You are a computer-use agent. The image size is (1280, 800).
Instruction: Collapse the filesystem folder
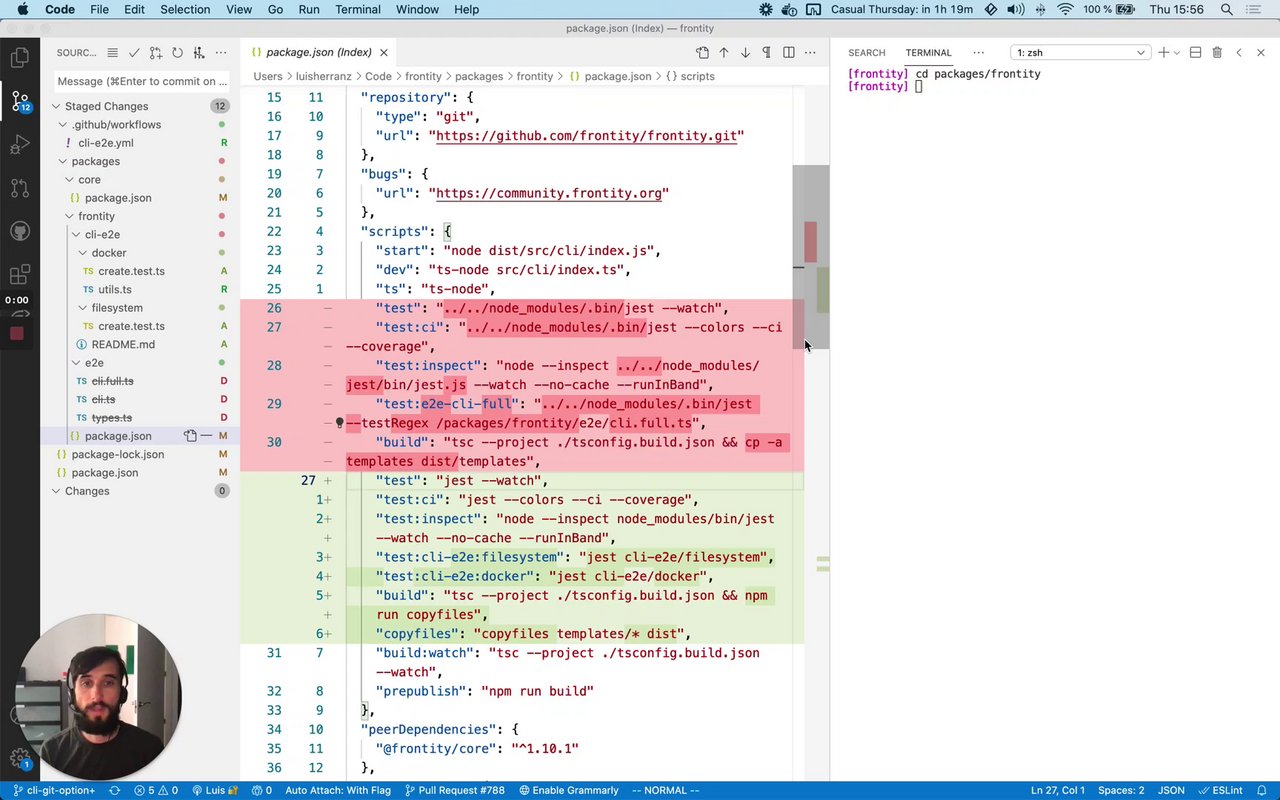pyautogui.click(x=117, y=308)
